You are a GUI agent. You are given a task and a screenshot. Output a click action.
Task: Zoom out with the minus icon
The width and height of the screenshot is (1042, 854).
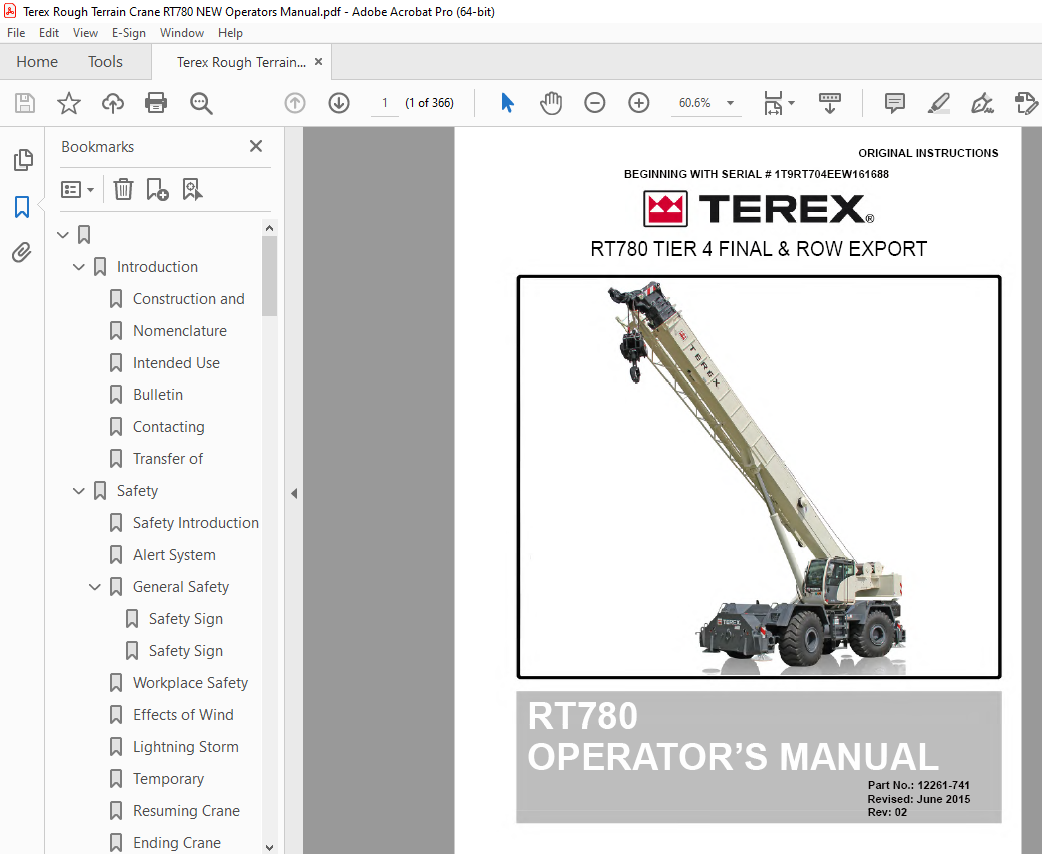595,103
